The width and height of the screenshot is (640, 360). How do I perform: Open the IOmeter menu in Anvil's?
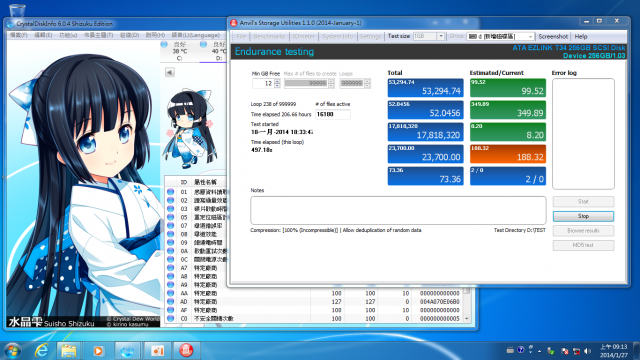[304, 36]
